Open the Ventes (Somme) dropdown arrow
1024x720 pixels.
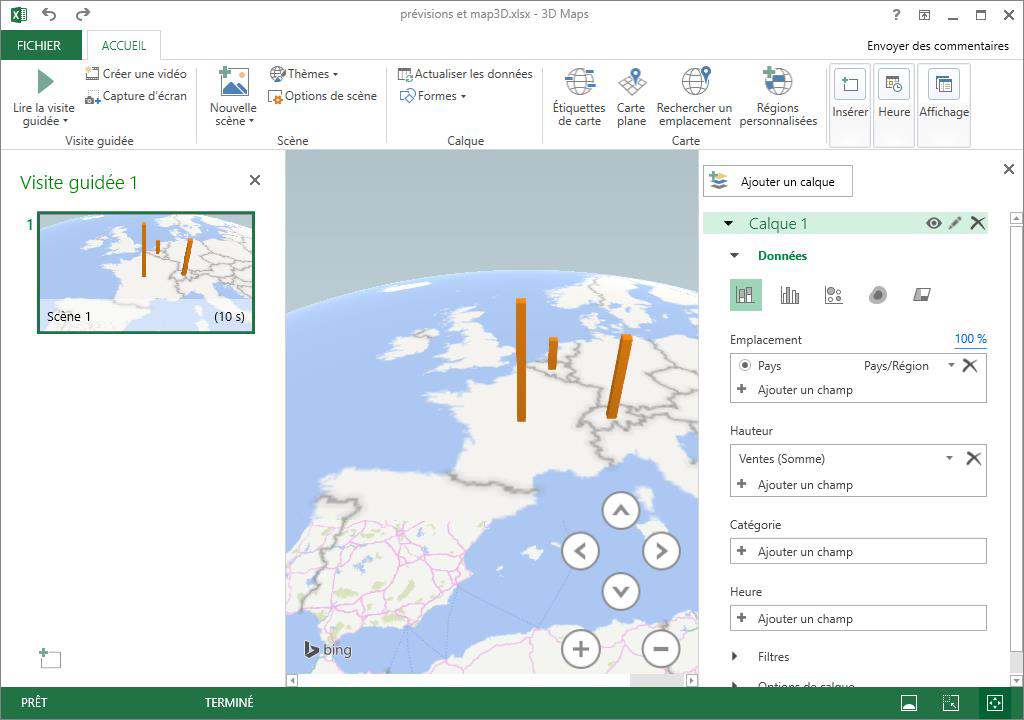pos(949,459)
